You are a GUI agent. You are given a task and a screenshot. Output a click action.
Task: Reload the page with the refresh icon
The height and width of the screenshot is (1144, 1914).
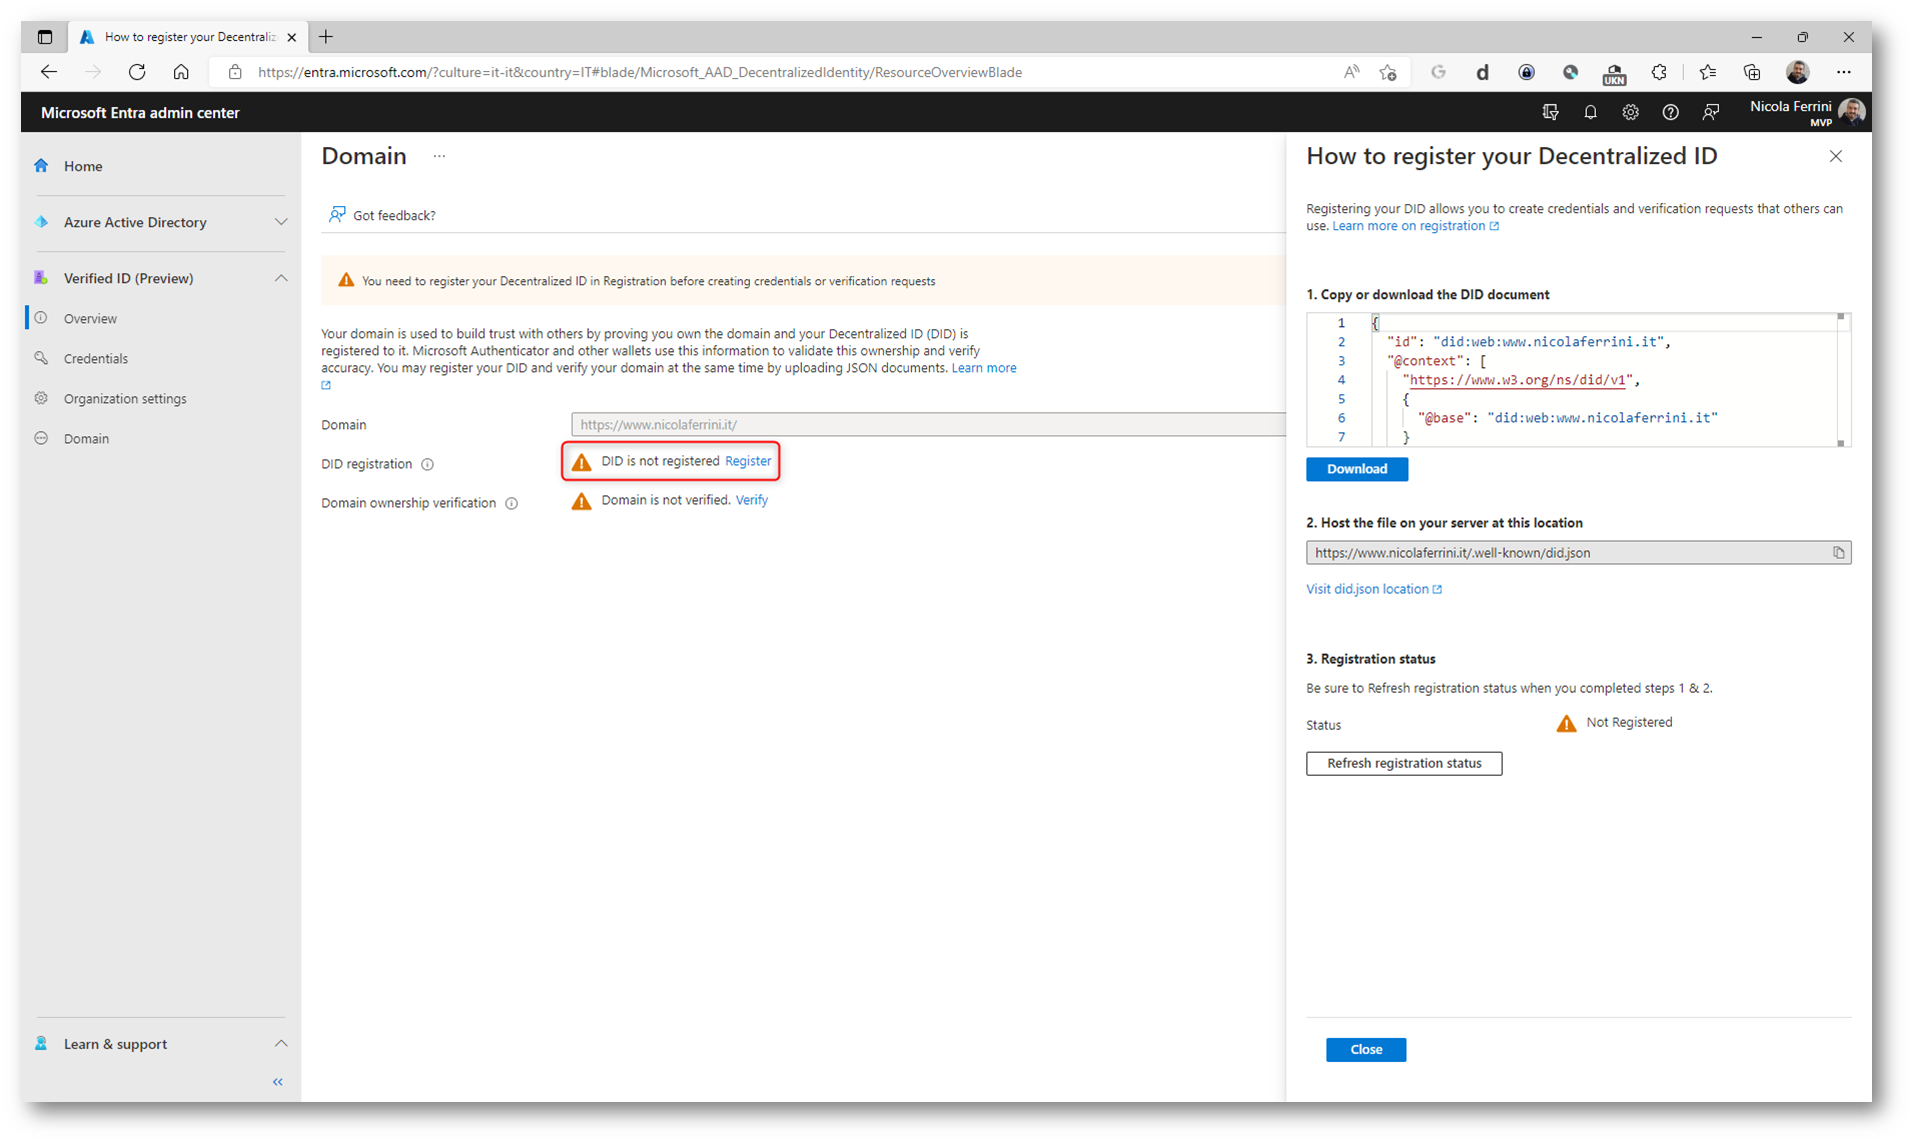(137, 72)
